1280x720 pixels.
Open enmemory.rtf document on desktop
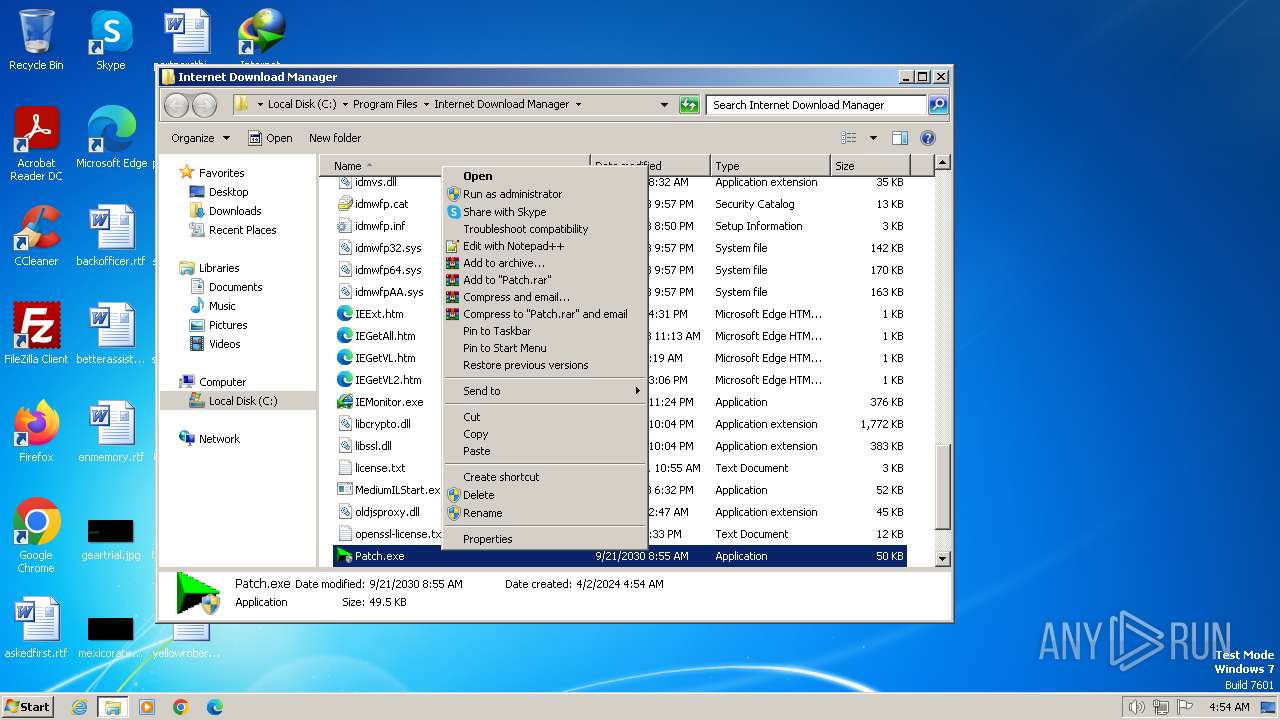(x=111, y=431)
